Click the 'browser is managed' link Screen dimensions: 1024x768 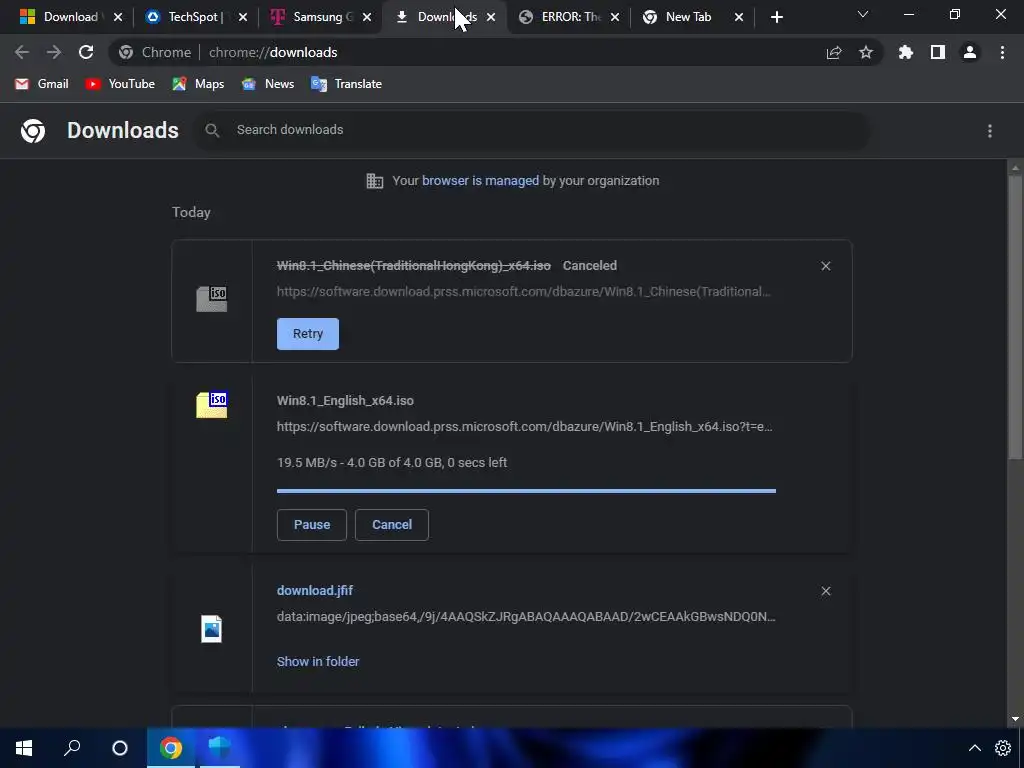tap(481, 181)
